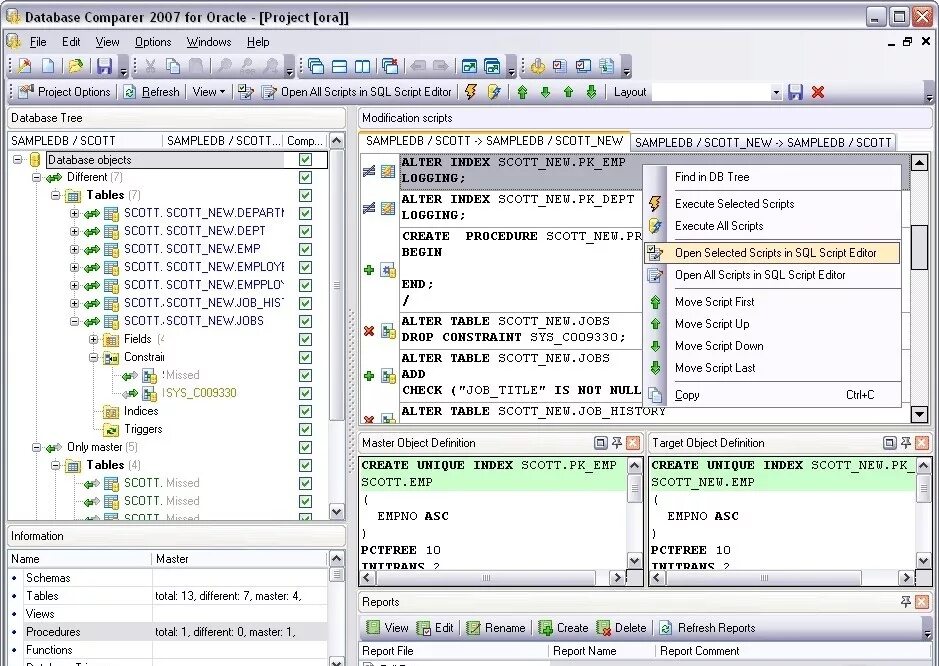Click the drop icon beside ALTER TABLE DROP CONSTRAINT script

pos(369,331)
